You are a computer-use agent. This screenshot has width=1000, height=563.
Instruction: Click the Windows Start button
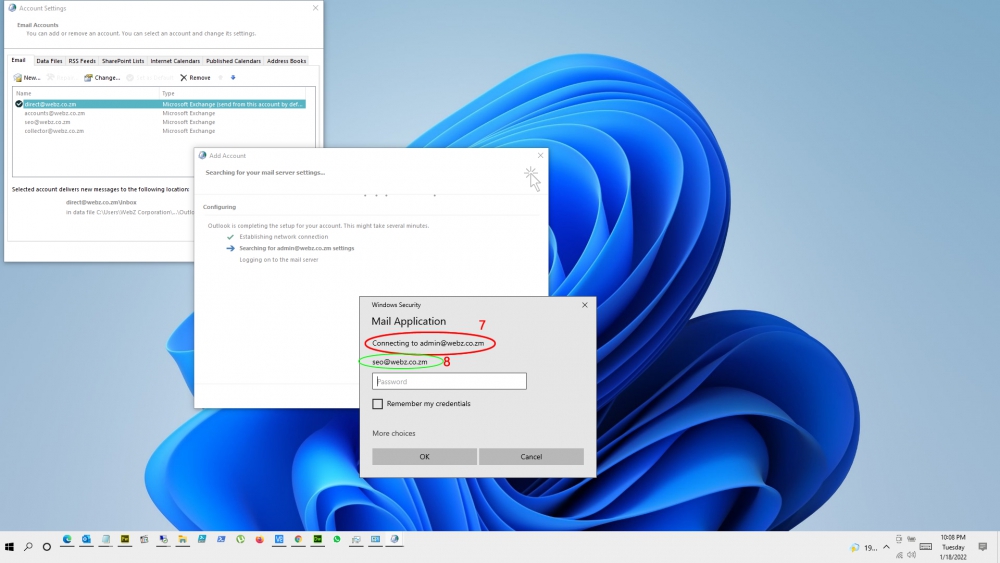point(9,547)
